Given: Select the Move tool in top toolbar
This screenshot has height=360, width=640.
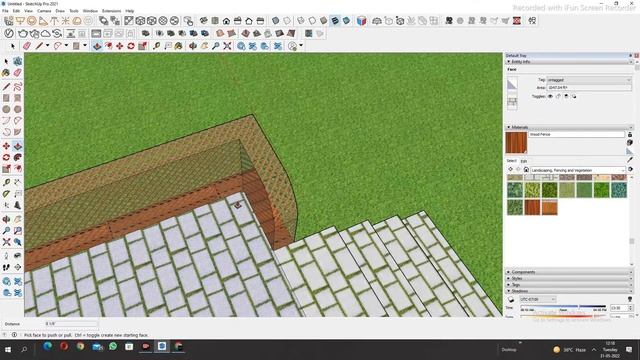Looking at the screenshot, I should pyautogui.click(x=120, y=46).
